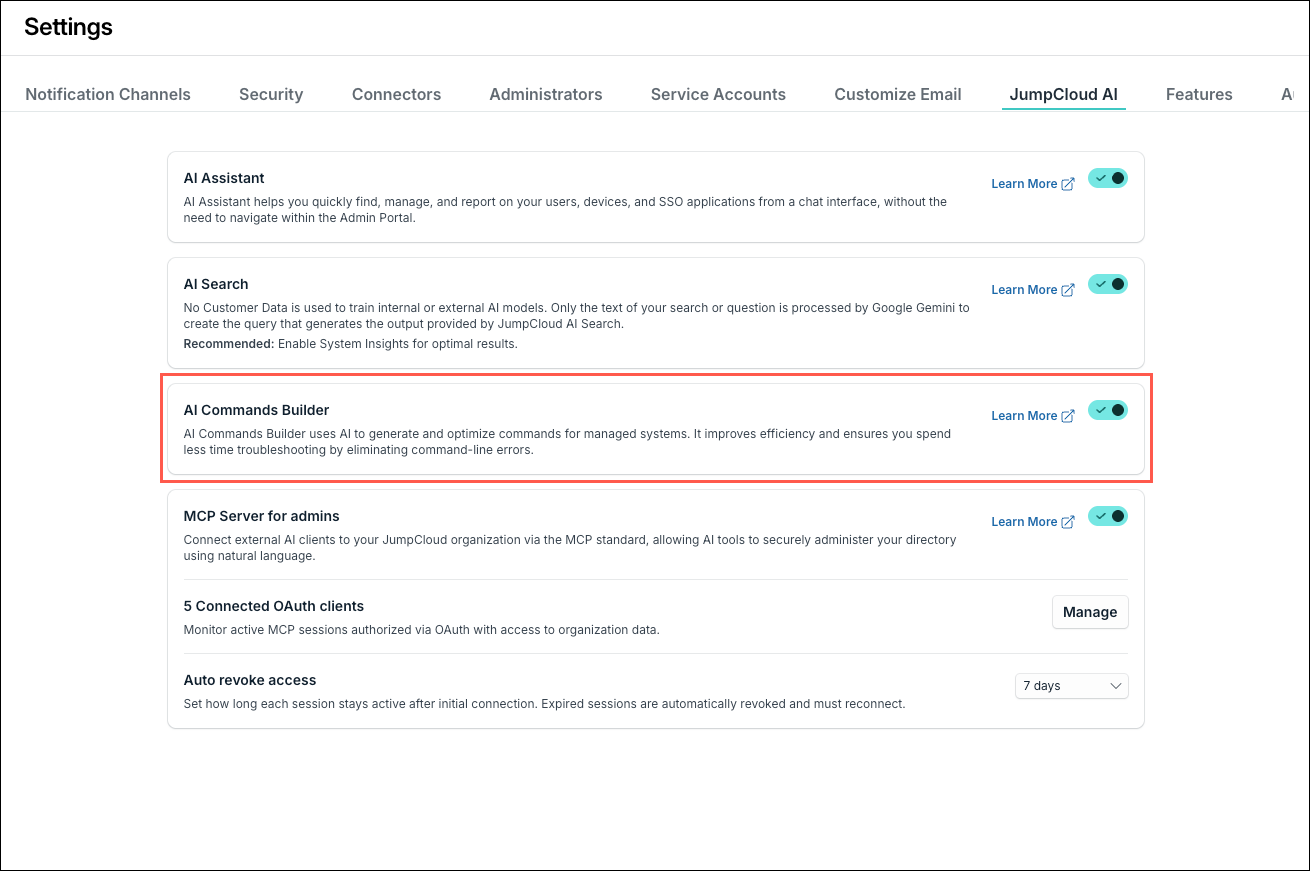Open the AI Commands Builder Learn More link
The image size is (1310, 871).
[1024, 416]
